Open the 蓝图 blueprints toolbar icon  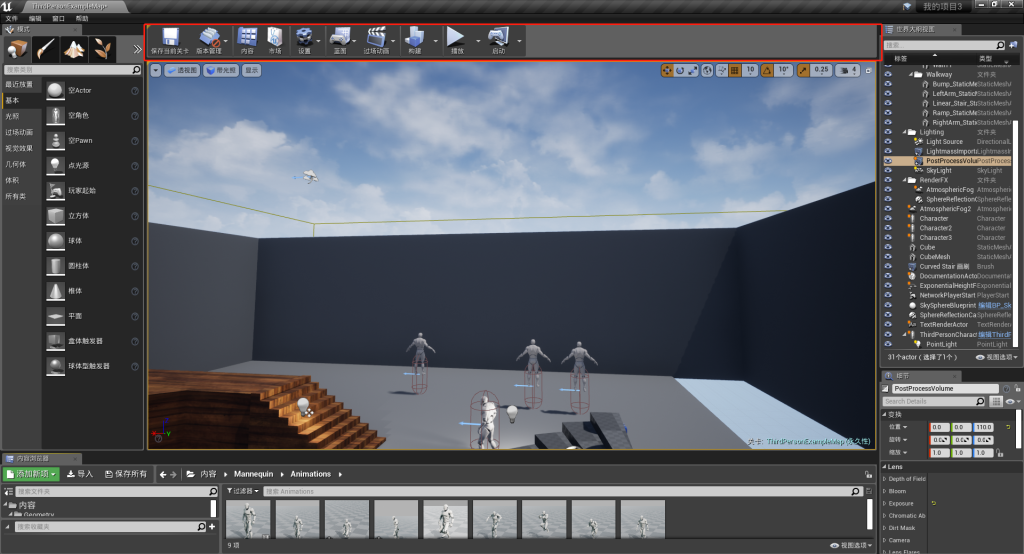click(340, 38)
